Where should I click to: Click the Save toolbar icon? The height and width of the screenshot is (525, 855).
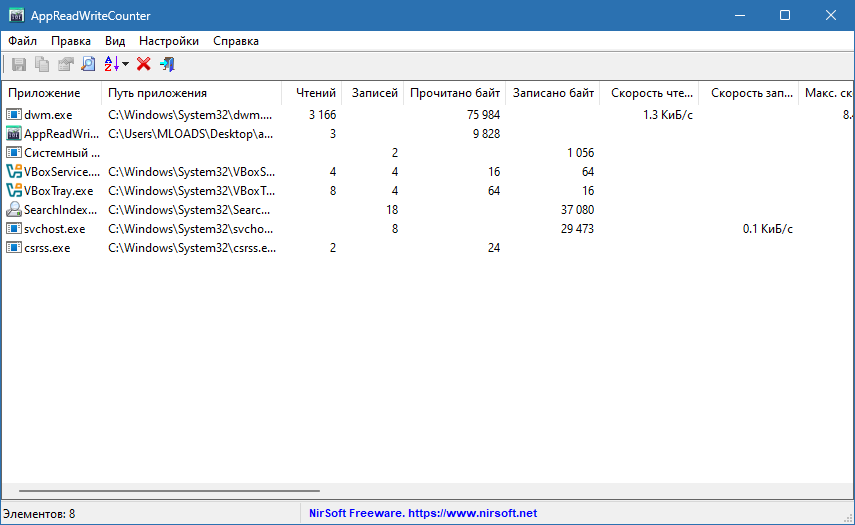[x=18, y=64]
